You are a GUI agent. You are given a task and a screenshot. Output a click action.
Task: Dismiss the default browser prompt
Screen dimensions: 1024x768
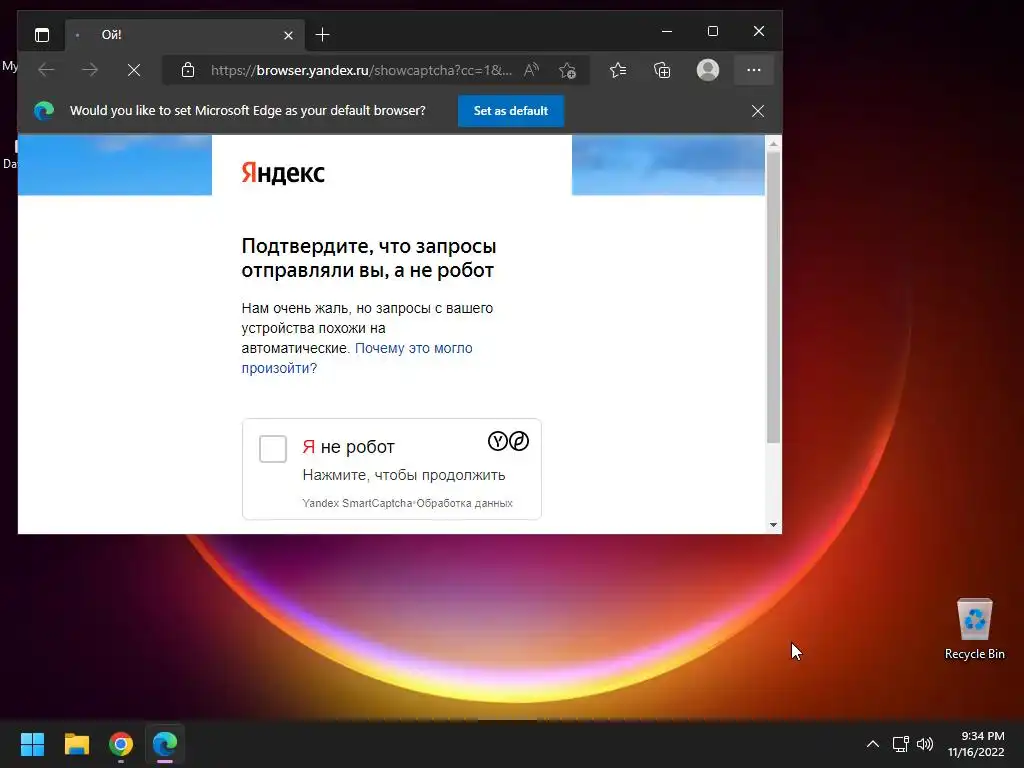tap(758, 111)
